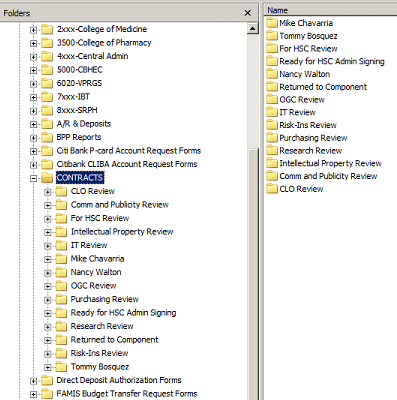Click the OGC Review tree folder icon
The height and width of the screenshot is (400, 397).
tap(61, 286)
